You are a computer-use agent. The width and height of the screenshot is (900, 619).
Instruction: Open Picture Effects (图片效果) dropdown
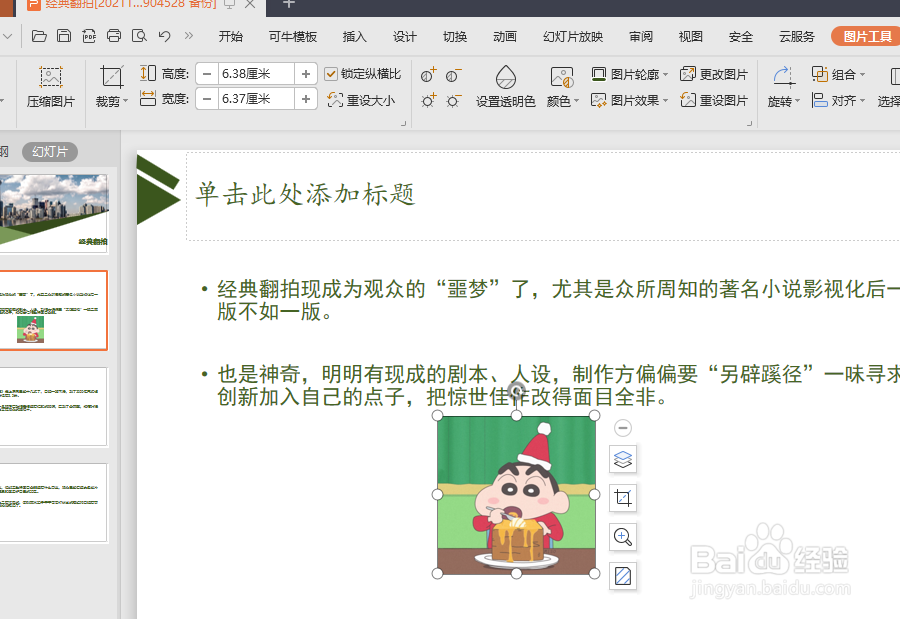click(x=630, y=100)
